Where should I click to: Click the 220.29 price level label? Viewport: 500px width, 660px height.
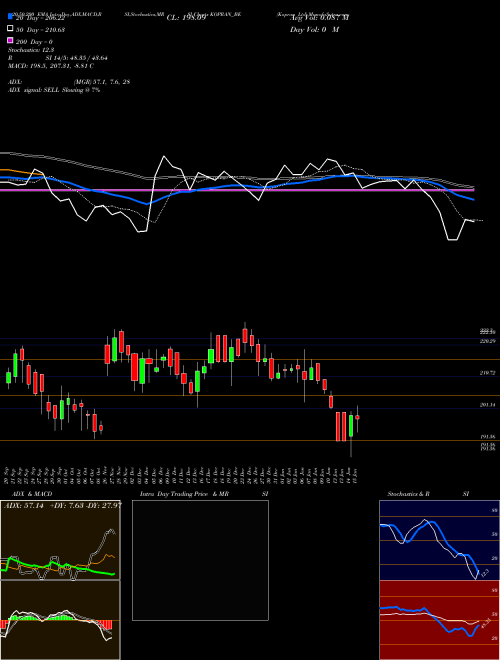pos(487,341)
